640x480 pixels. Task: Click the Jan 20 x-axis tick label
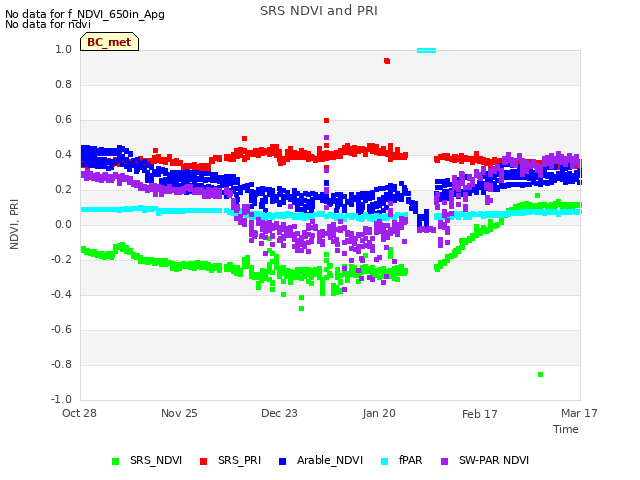coord(379,413)
